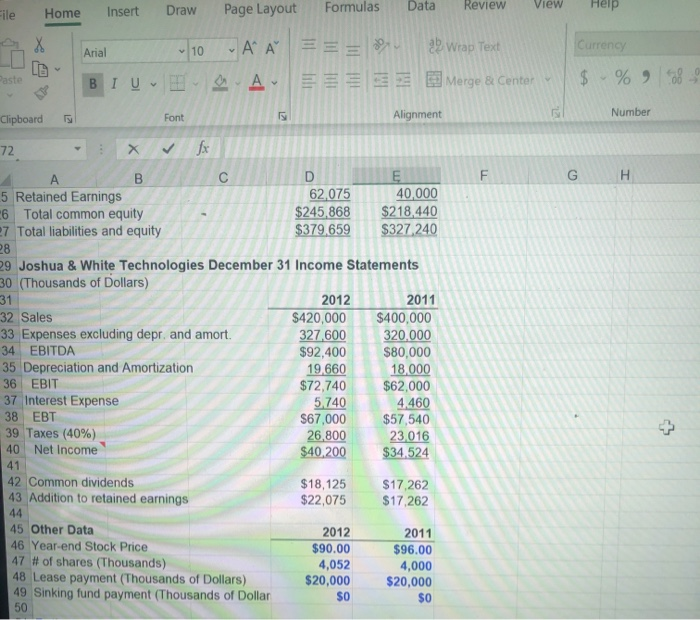Center text horizontally

pyautogui.click(x=330, y=81)
